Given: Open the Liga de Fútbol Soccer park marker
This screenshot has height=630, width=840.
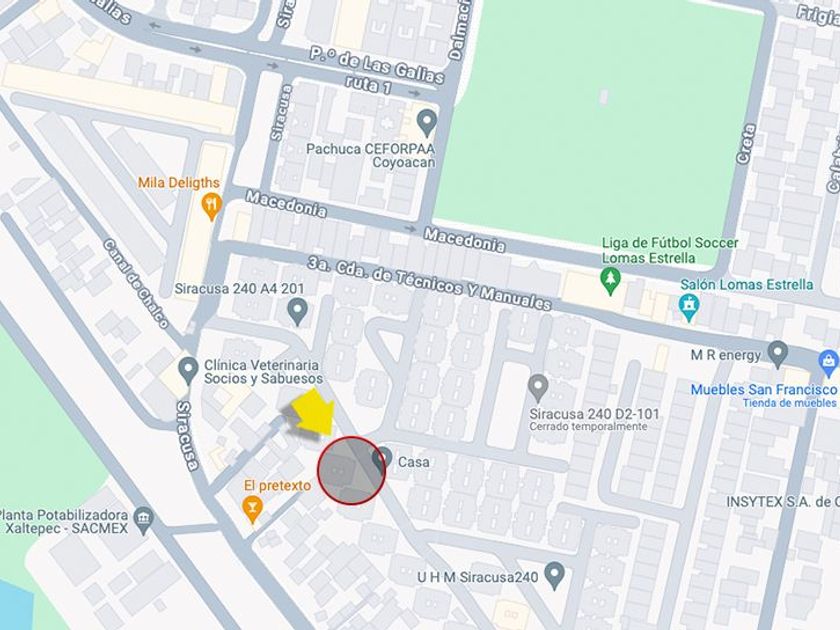Looking at the screenshot, I should point(610,281).
